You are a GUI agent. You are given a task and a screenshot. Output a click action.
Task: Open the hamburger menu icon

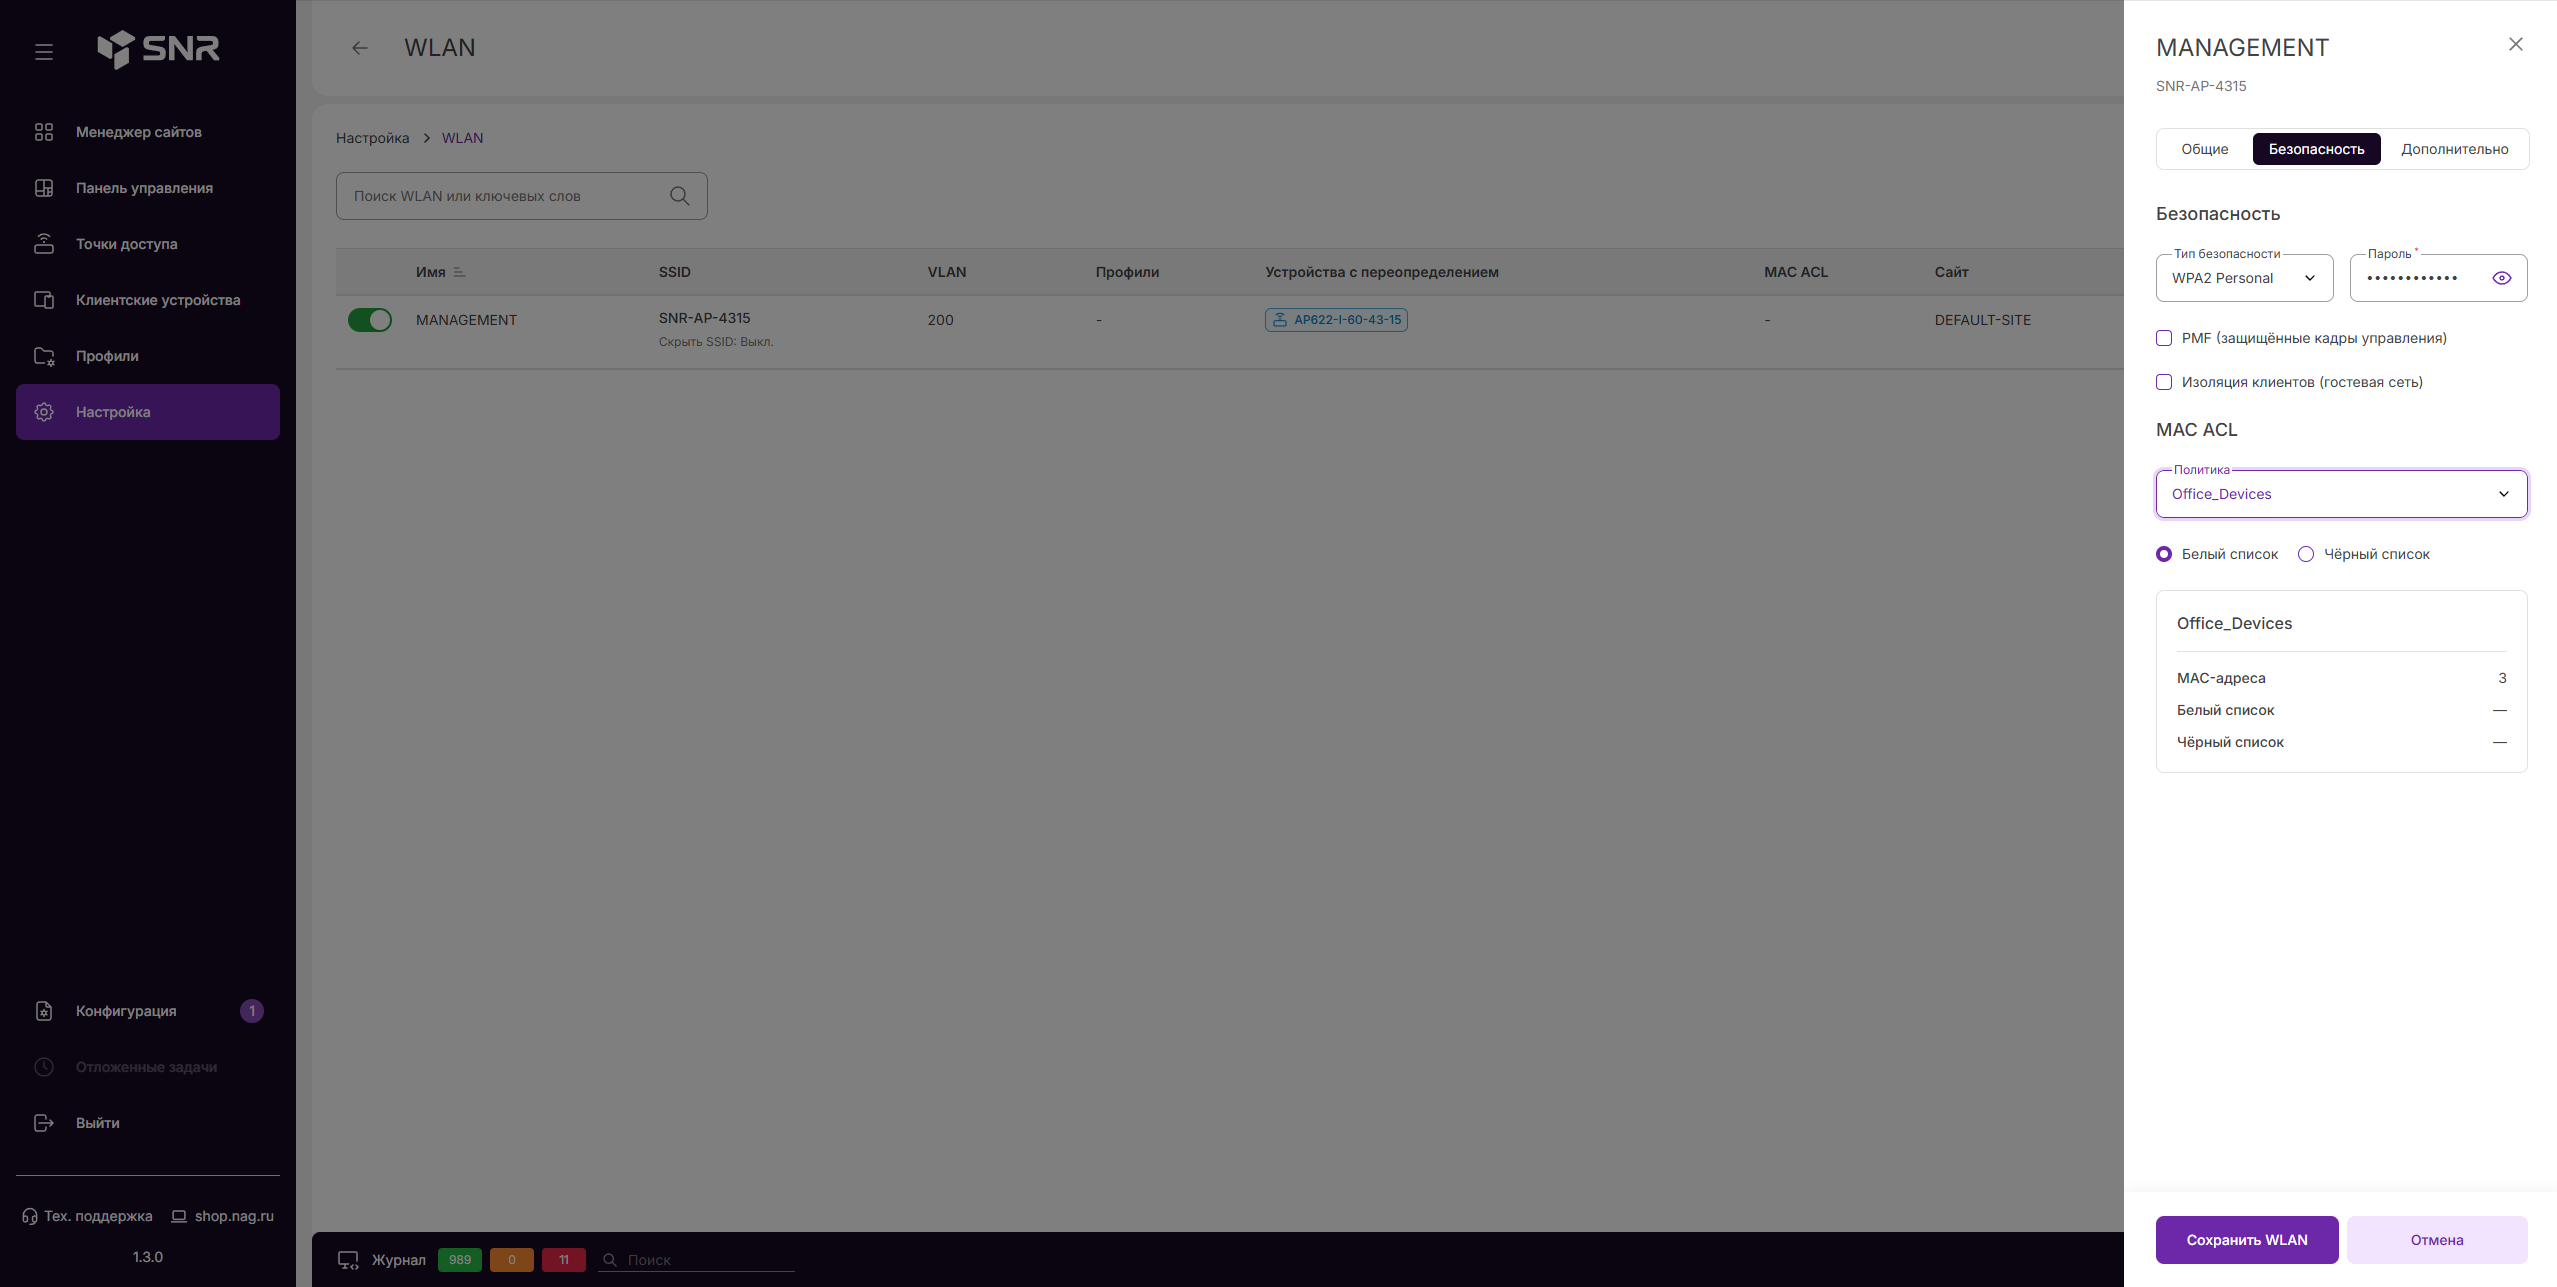44,51
